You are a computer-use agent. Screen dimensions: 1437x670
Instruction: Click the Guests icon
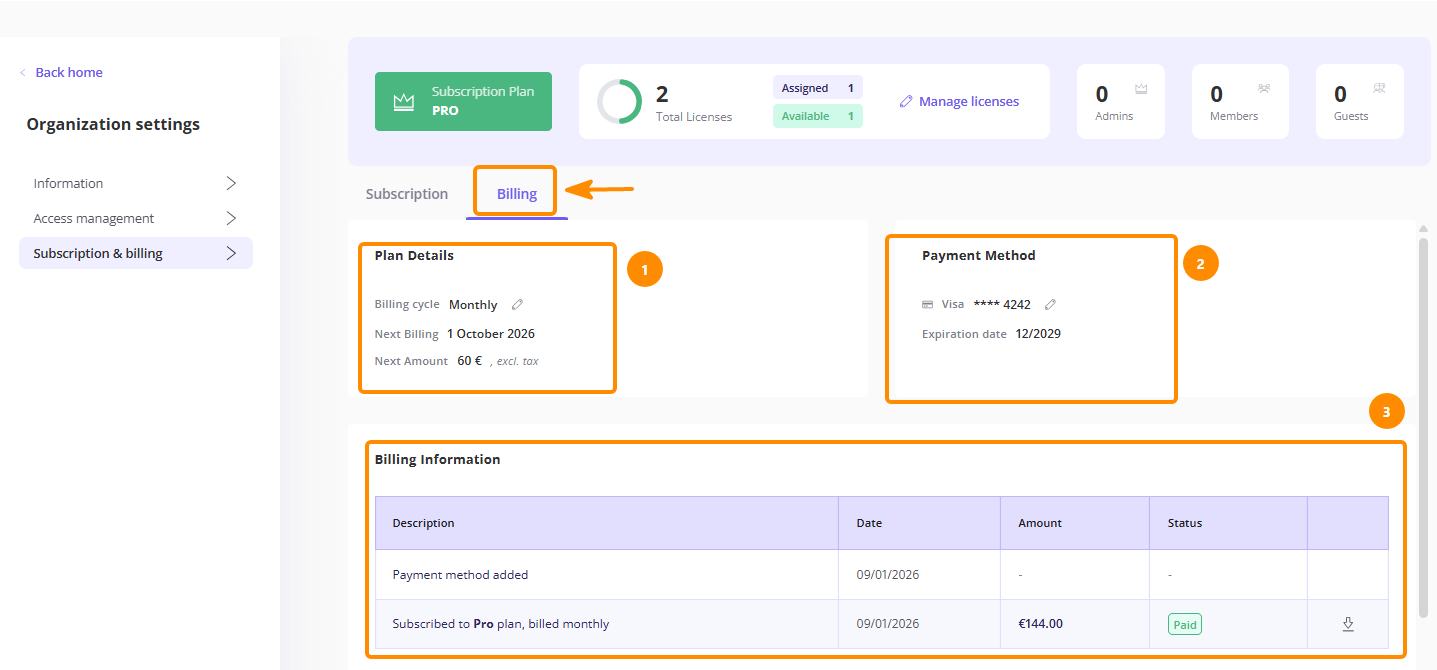click(x=1379, y=89)
